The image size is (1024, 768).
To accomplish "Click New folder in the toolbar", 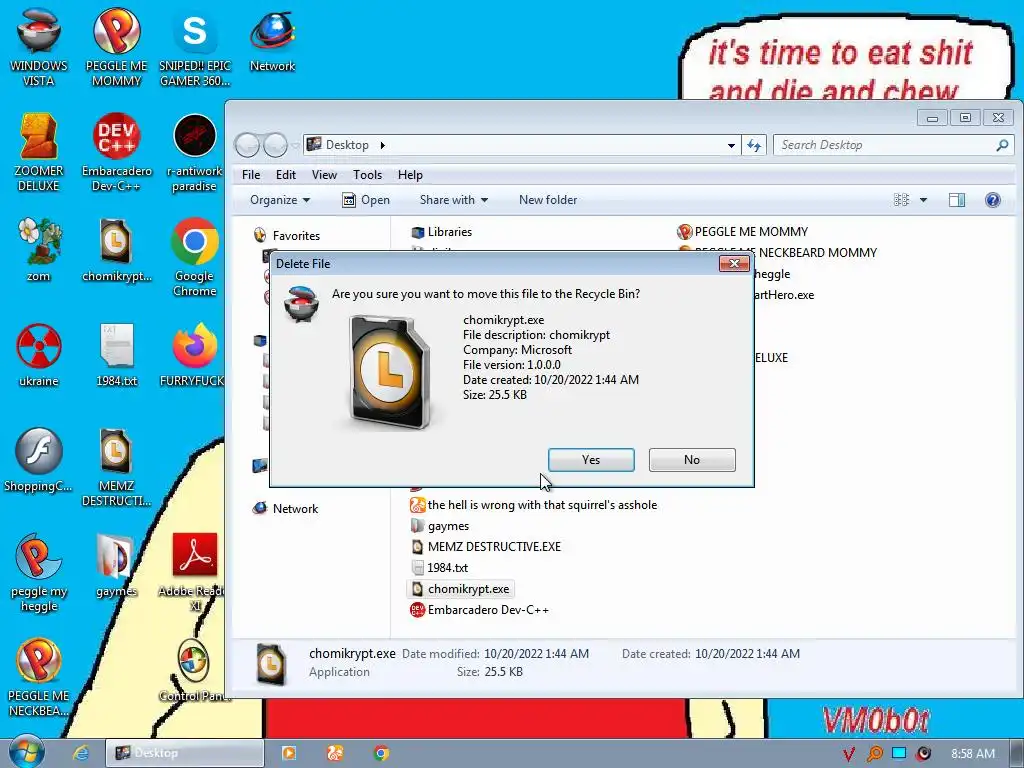I will click(548, 200).
